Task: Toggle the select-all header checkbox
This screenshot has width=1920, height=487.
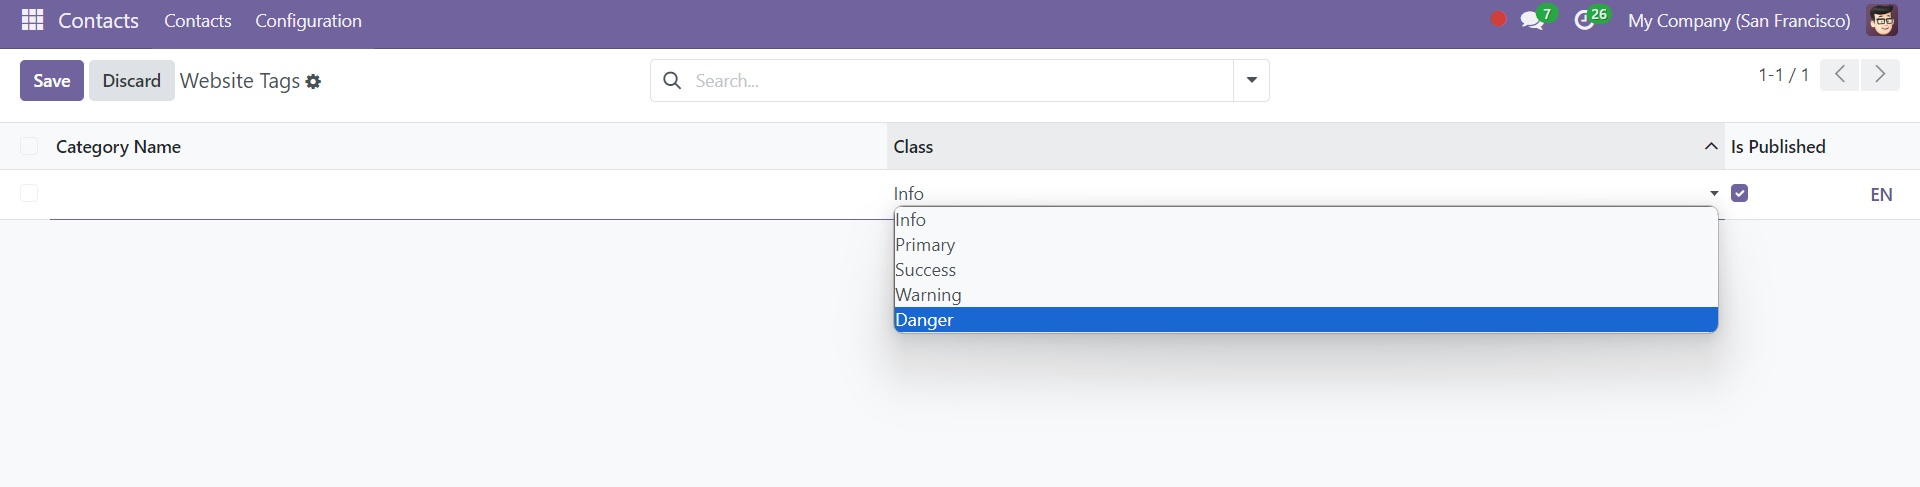Action: [x=29, y=147]
